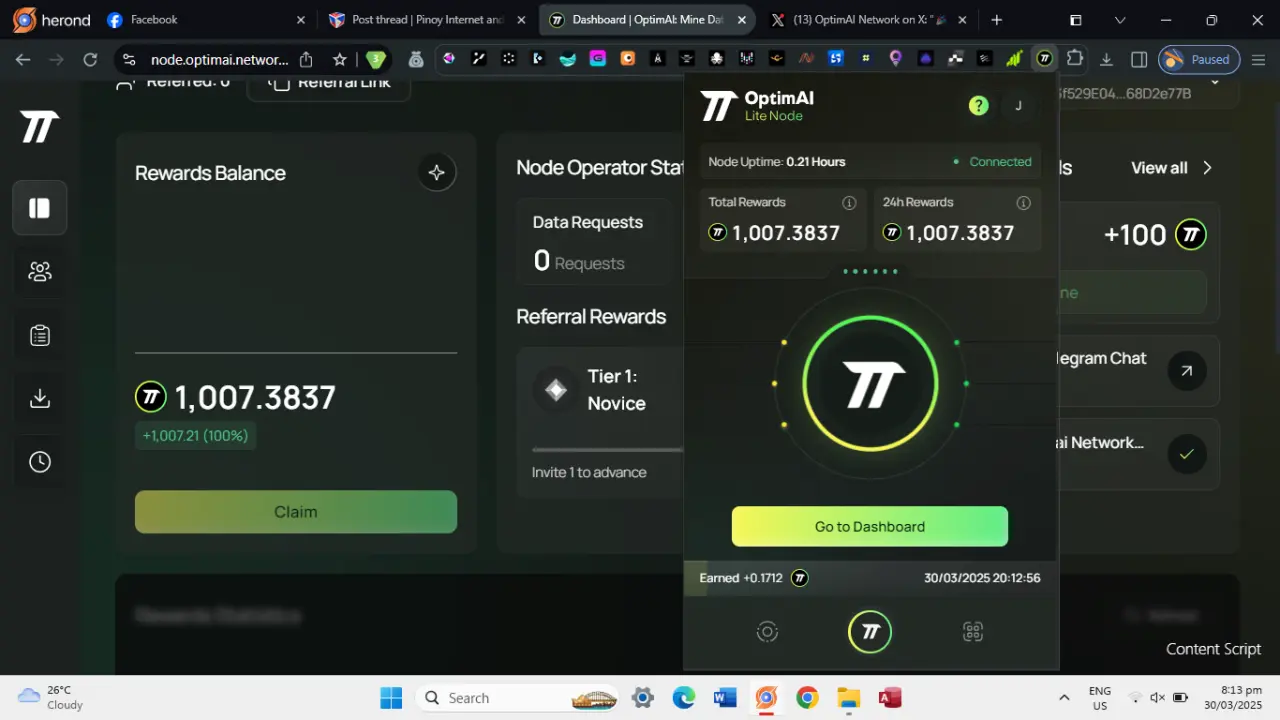Switch to the Post thread Pinoy Internet tab
The image size is (1280, 720).
tap(428, 19)
